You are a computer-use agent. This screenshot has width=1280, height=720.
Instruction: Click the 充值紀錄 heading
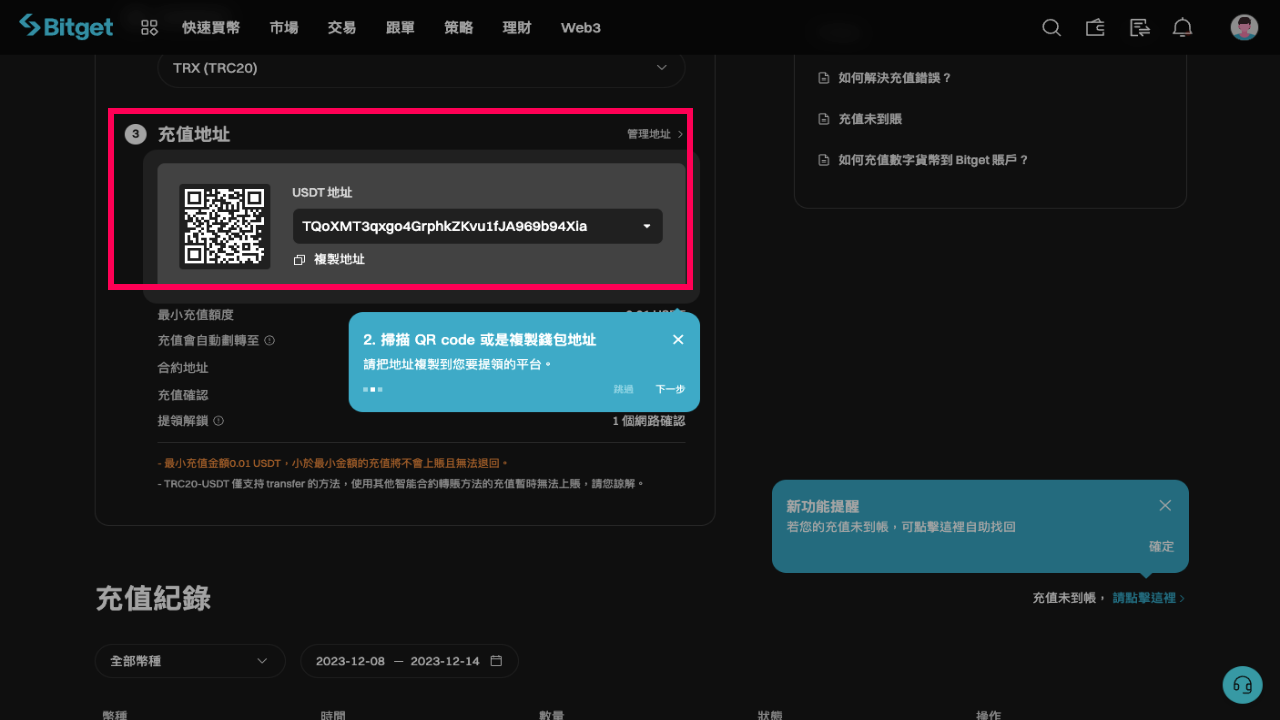153,598
